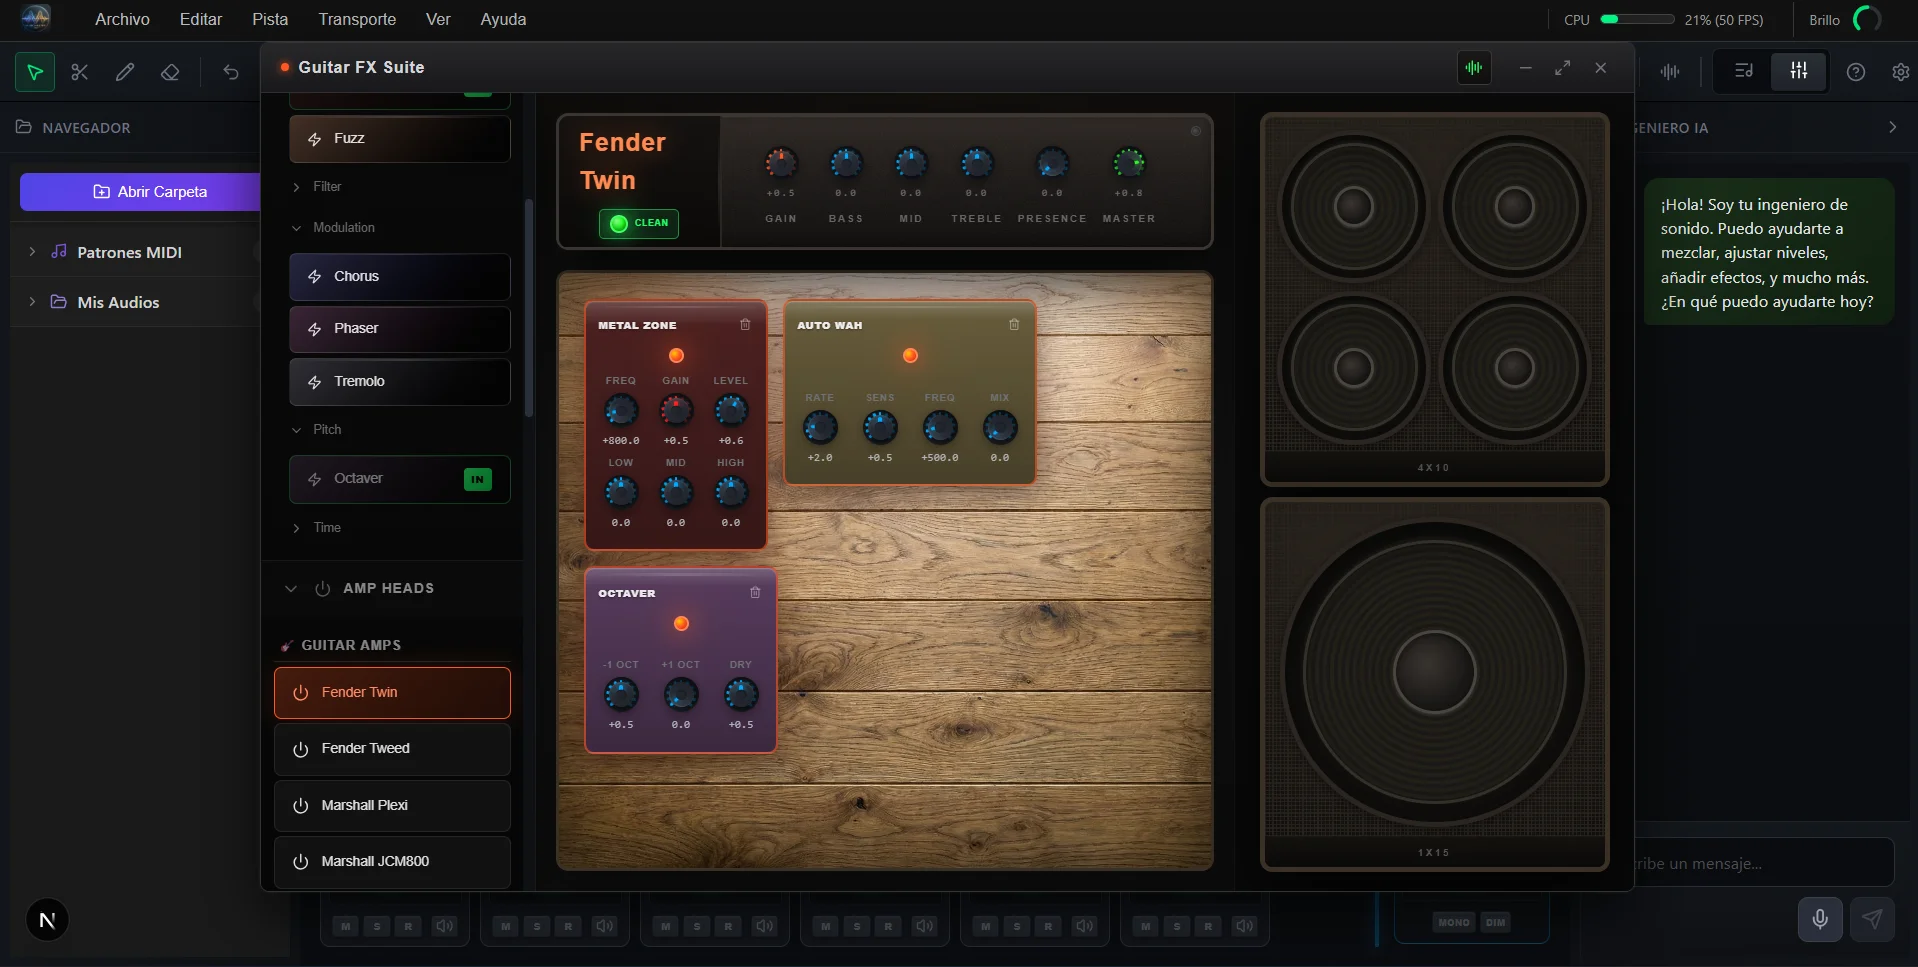The image size is (1918, 967).
Task: Select the scissors cut tool
Action: point(80,72)
